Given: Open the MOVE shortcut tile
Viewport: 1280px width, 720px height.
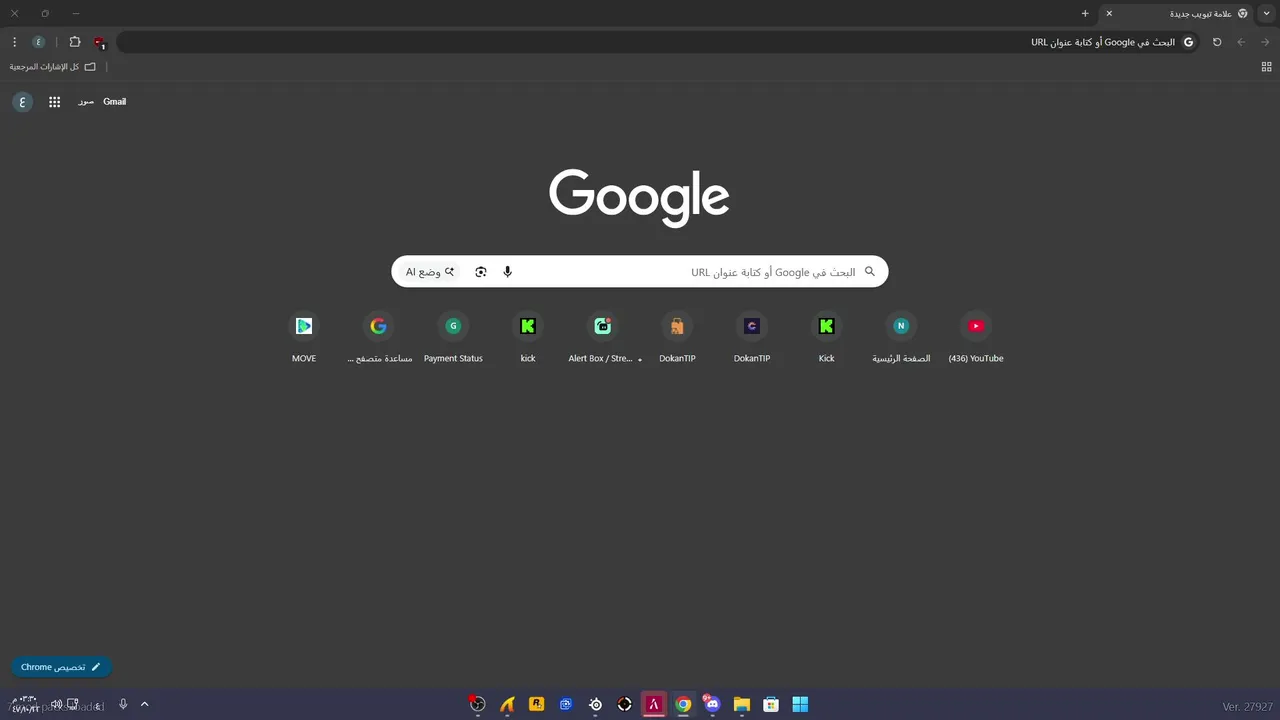Looking at the screenshot, I should (304, 338).
